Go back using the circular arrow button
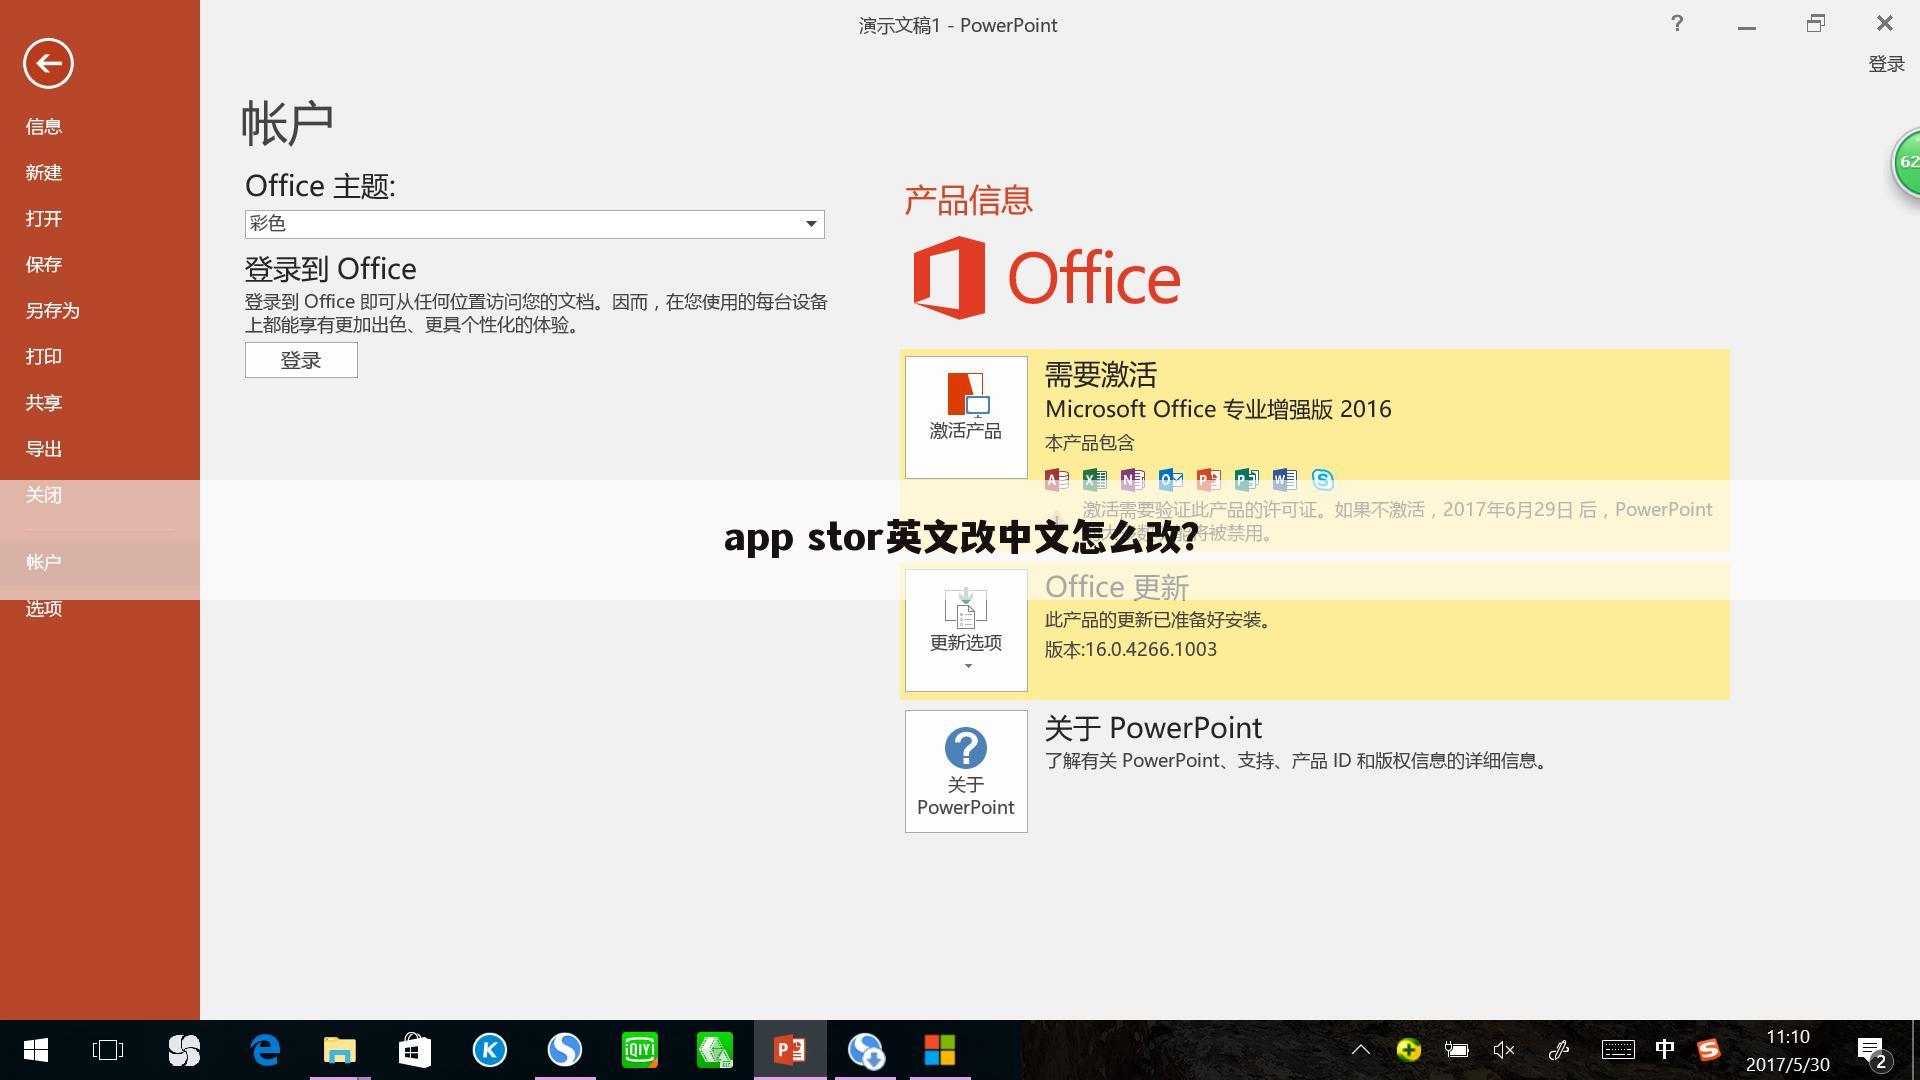 point(48,64)
